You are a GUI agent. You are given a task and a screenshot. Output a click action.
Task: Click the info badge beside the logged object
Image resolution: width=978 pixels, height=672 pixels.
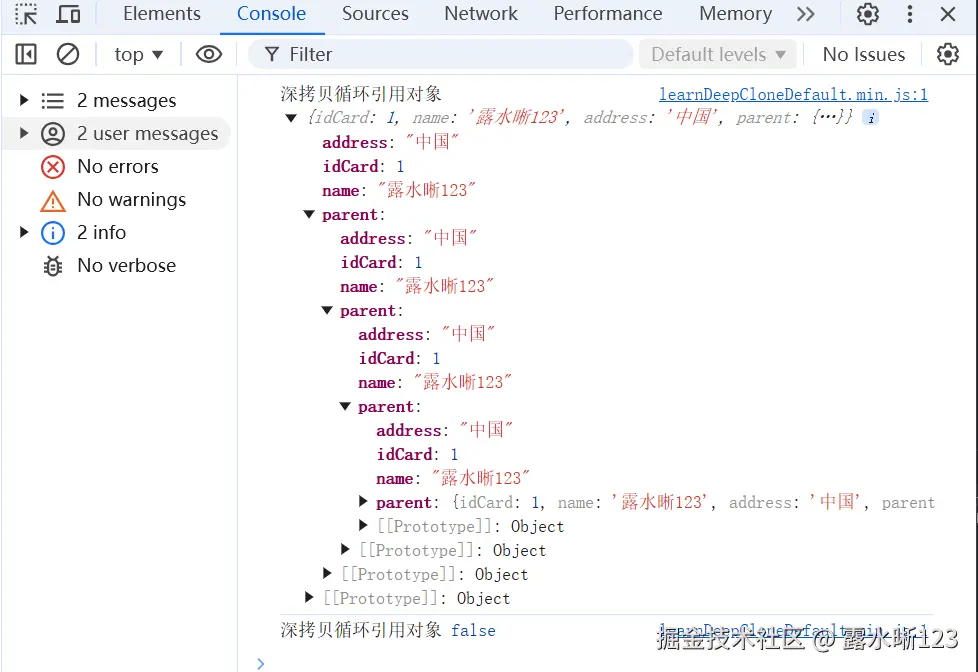pos(871,117)
